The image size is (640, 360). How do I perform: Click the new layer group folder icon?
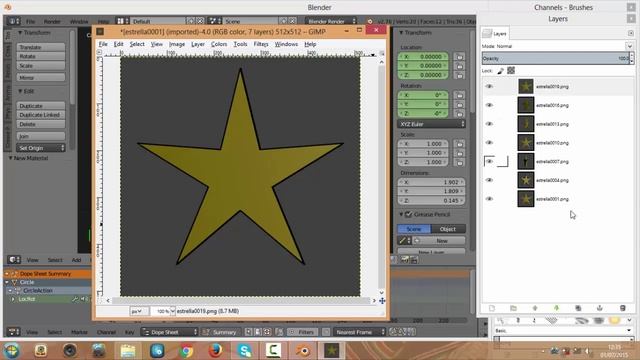(x=513, y=308)
